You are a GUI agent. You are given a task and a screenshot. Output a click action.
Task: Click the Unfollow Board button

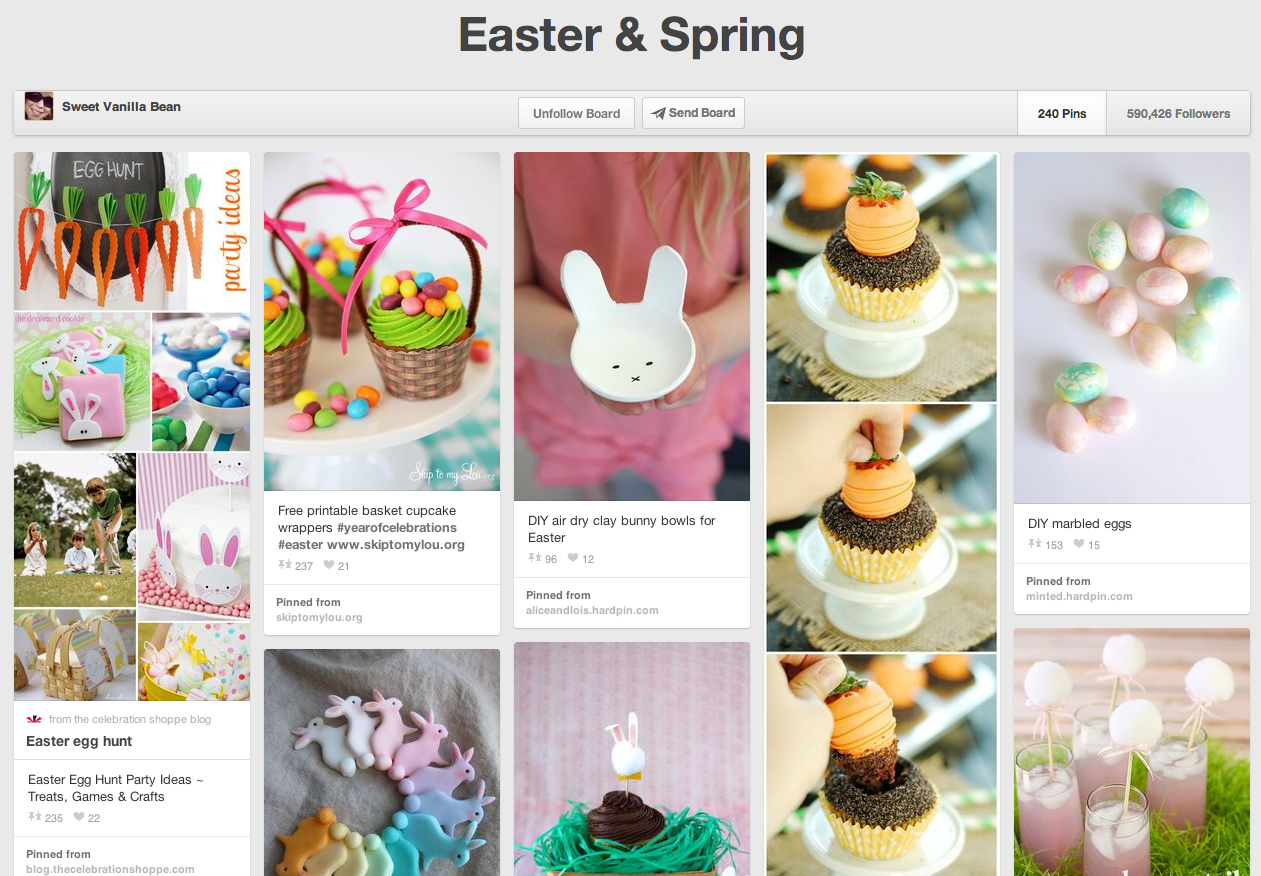tap(576, 113)
